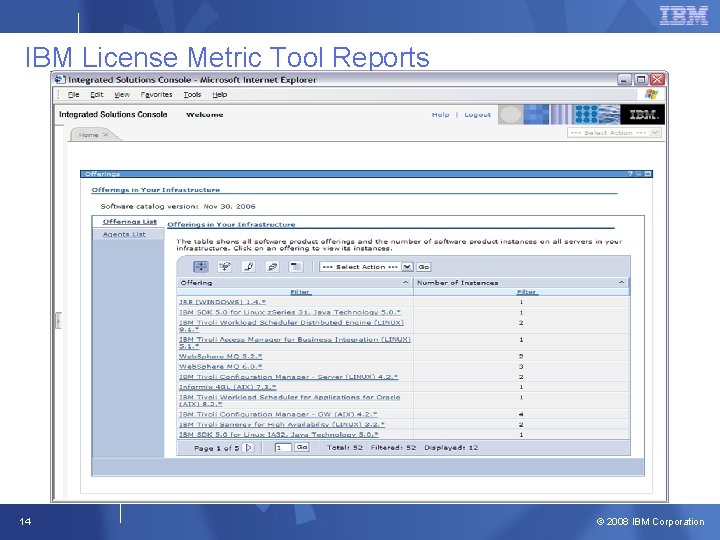The width and height of the screenshot is (720, 540).
Task: Click the second table toolbar icon with arrows
Action: click(225, 266)
